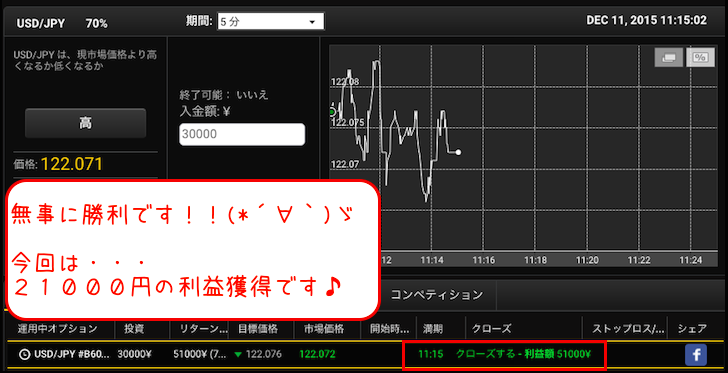Click the 122.075 price axis label
The image size is (728, 373).
(x=347, y=123)
